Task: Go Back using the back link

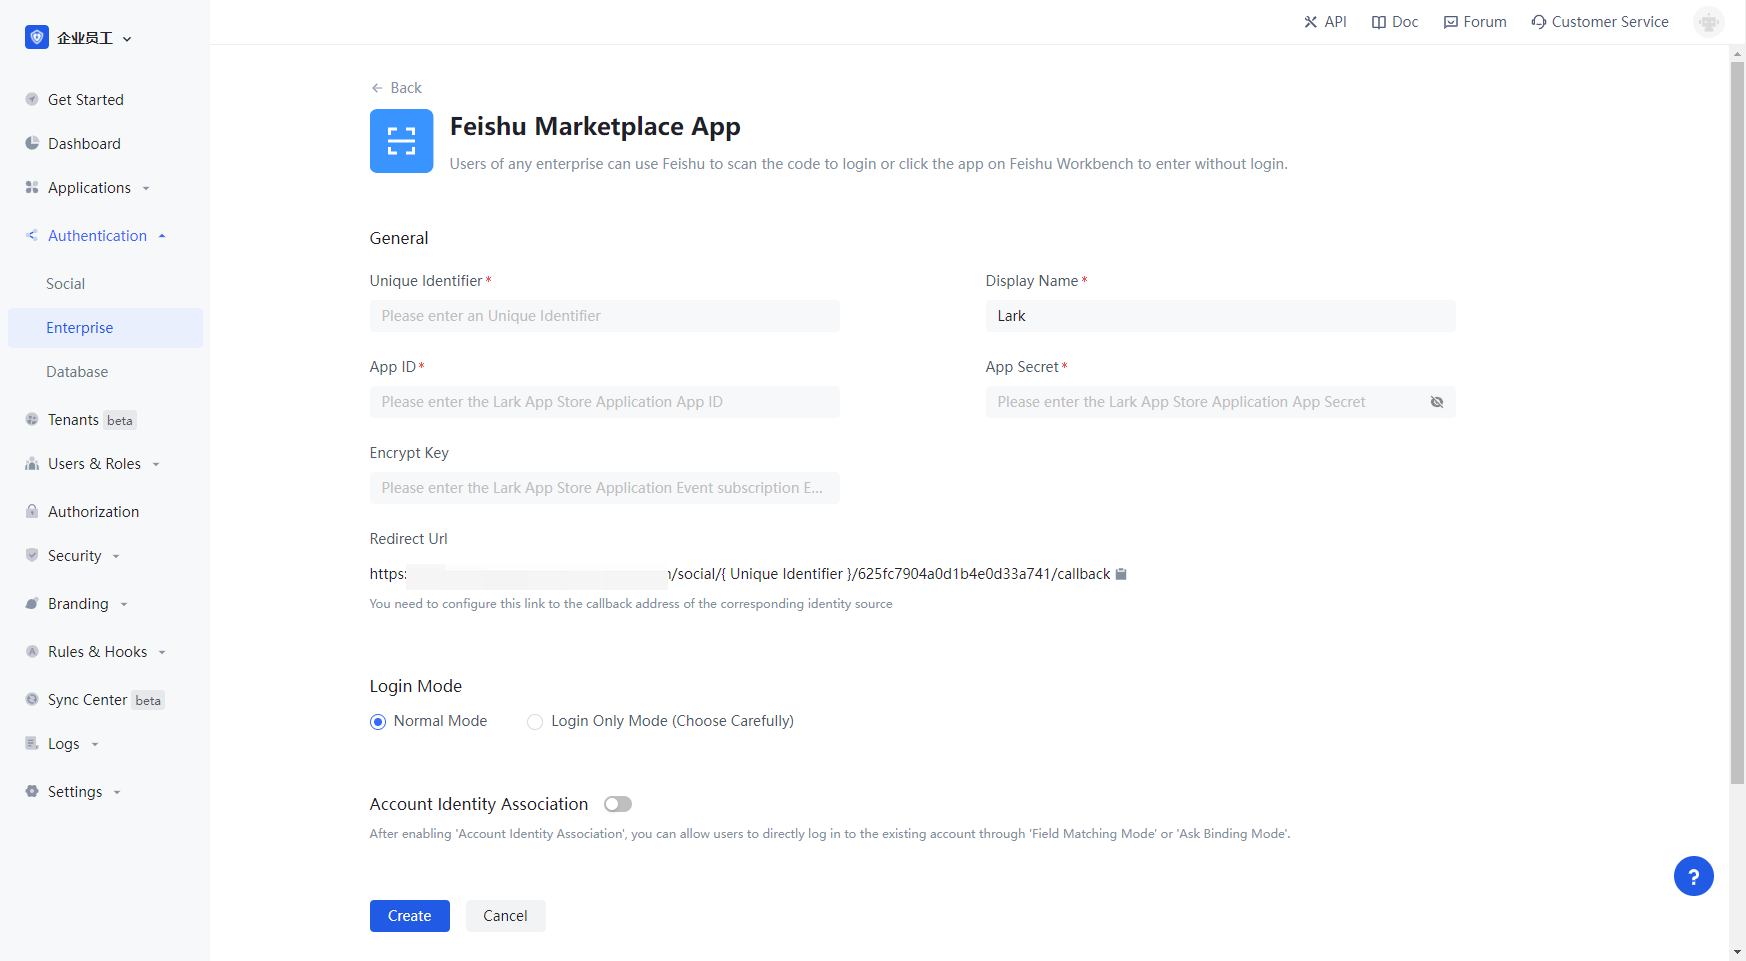Action: pos(396,87)
